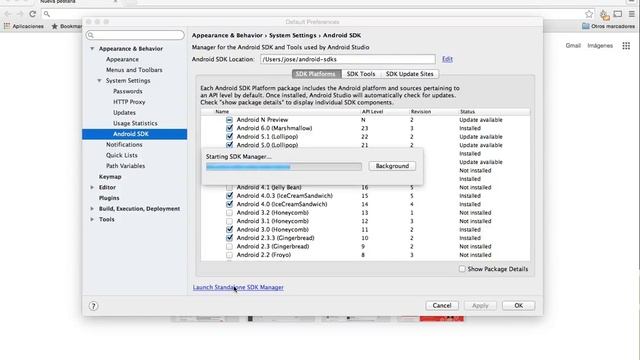Expand the Tools section

(x=92, y=219)
